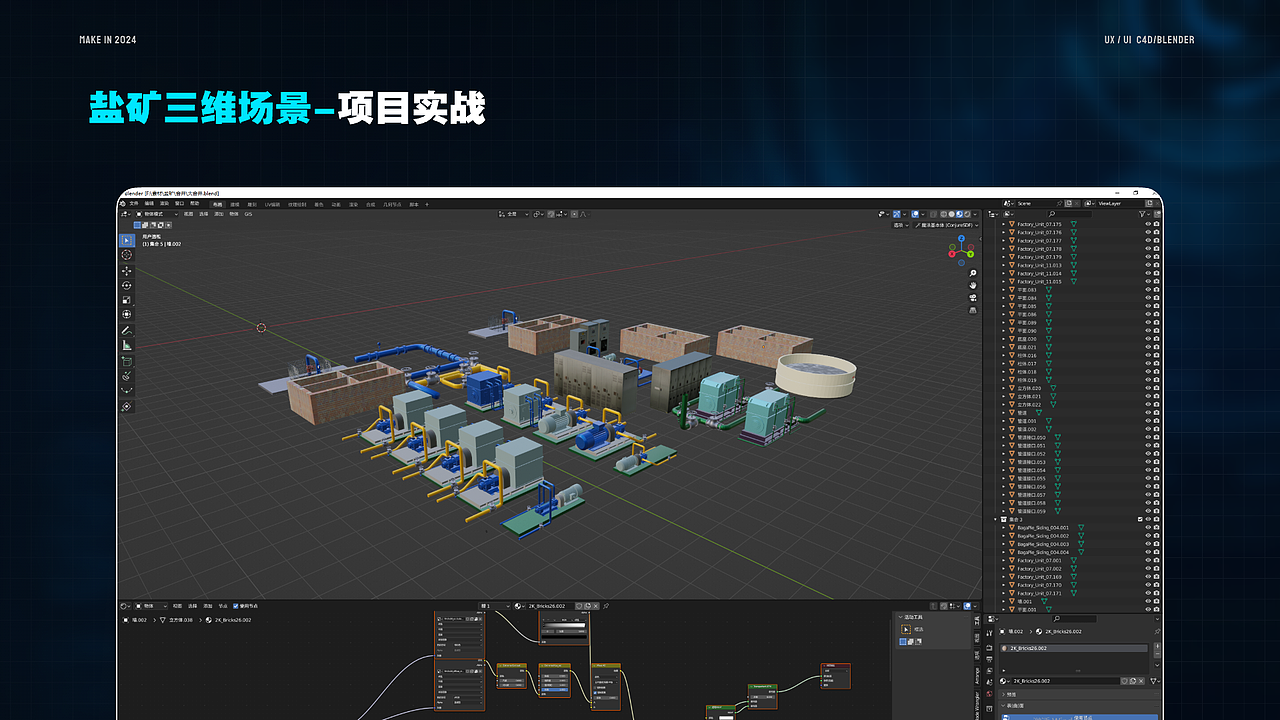
Task: Click the green mesh data icon of 平面.083
Action: point(1049,290)
